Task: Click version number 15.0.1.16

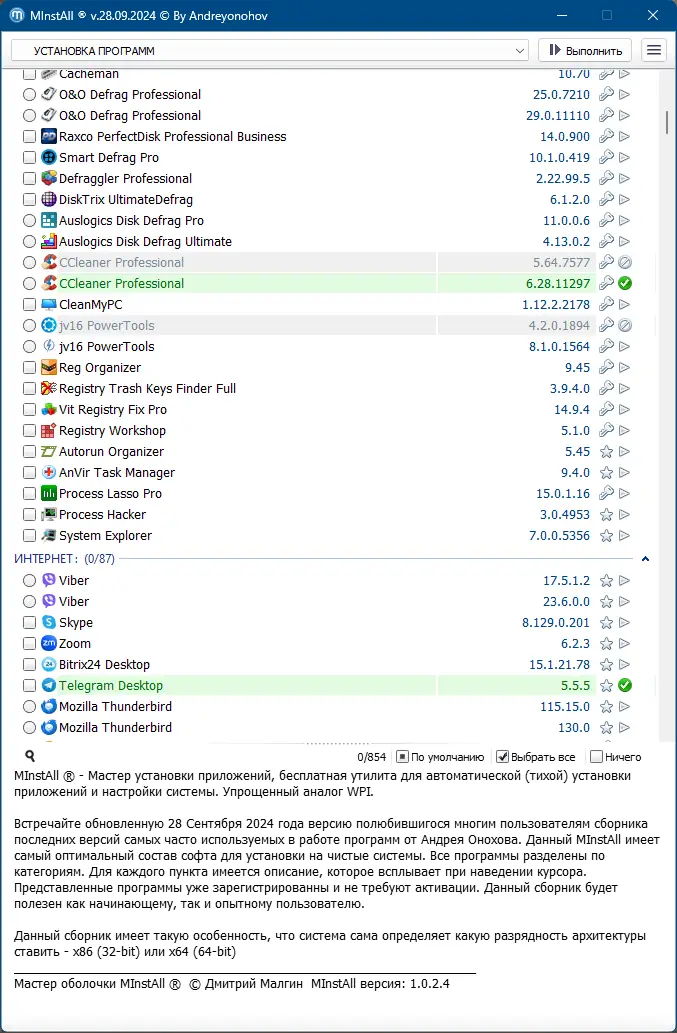Action: pyautogui.click(x=563, y=493)
